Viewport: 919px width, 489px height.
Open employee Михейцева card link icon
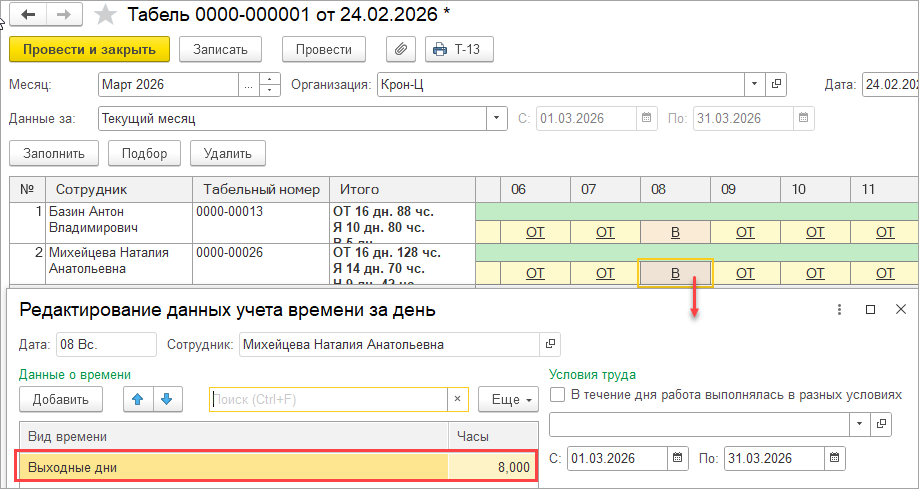[x=549, y=344]
